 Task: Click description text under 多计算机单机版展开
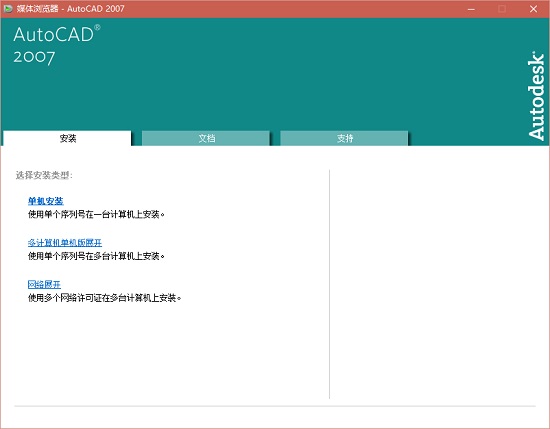tap(96, 256)
